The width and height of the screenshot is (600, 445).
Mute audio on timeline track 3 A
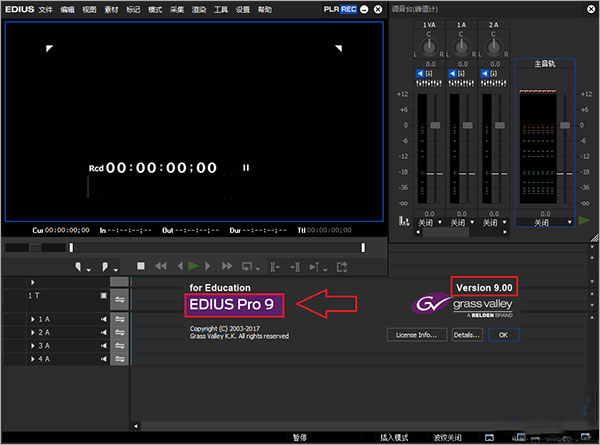104,346
